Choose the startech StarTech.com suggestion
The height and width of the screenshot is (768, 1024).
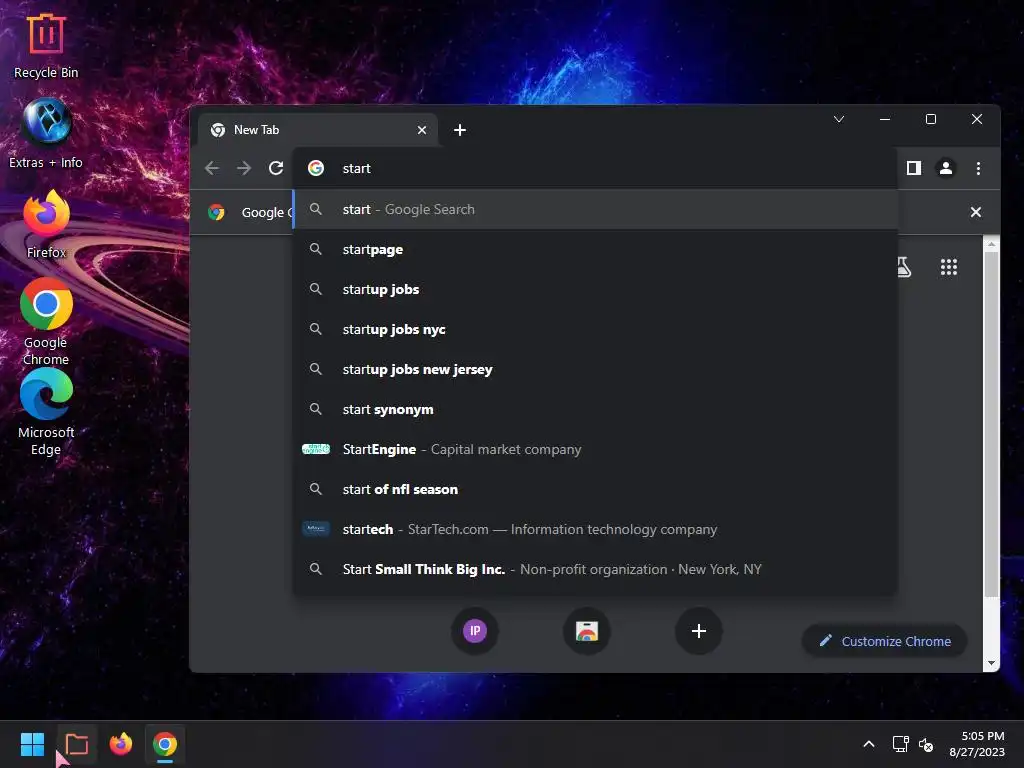point(596,530)
